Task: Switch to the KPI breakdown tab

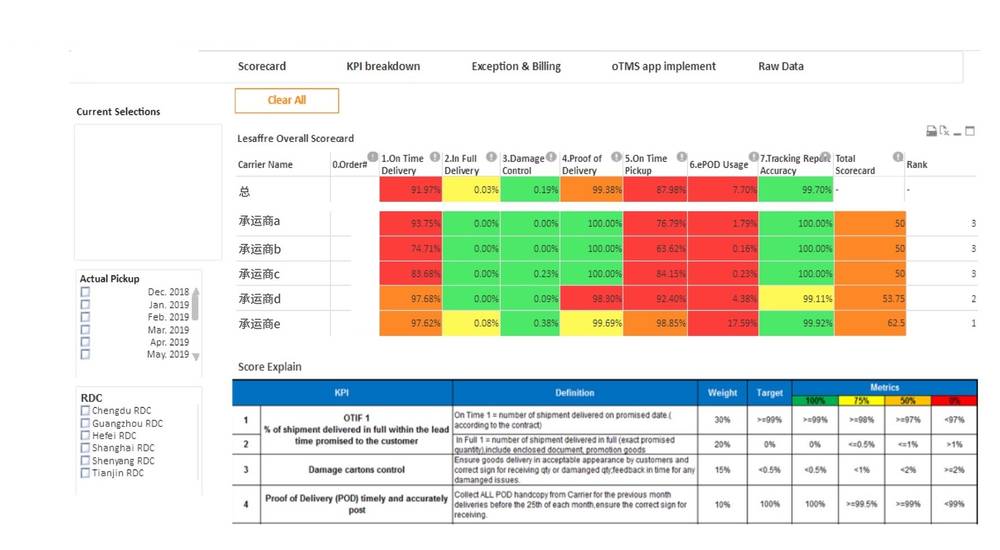Action: click(383, 67)
